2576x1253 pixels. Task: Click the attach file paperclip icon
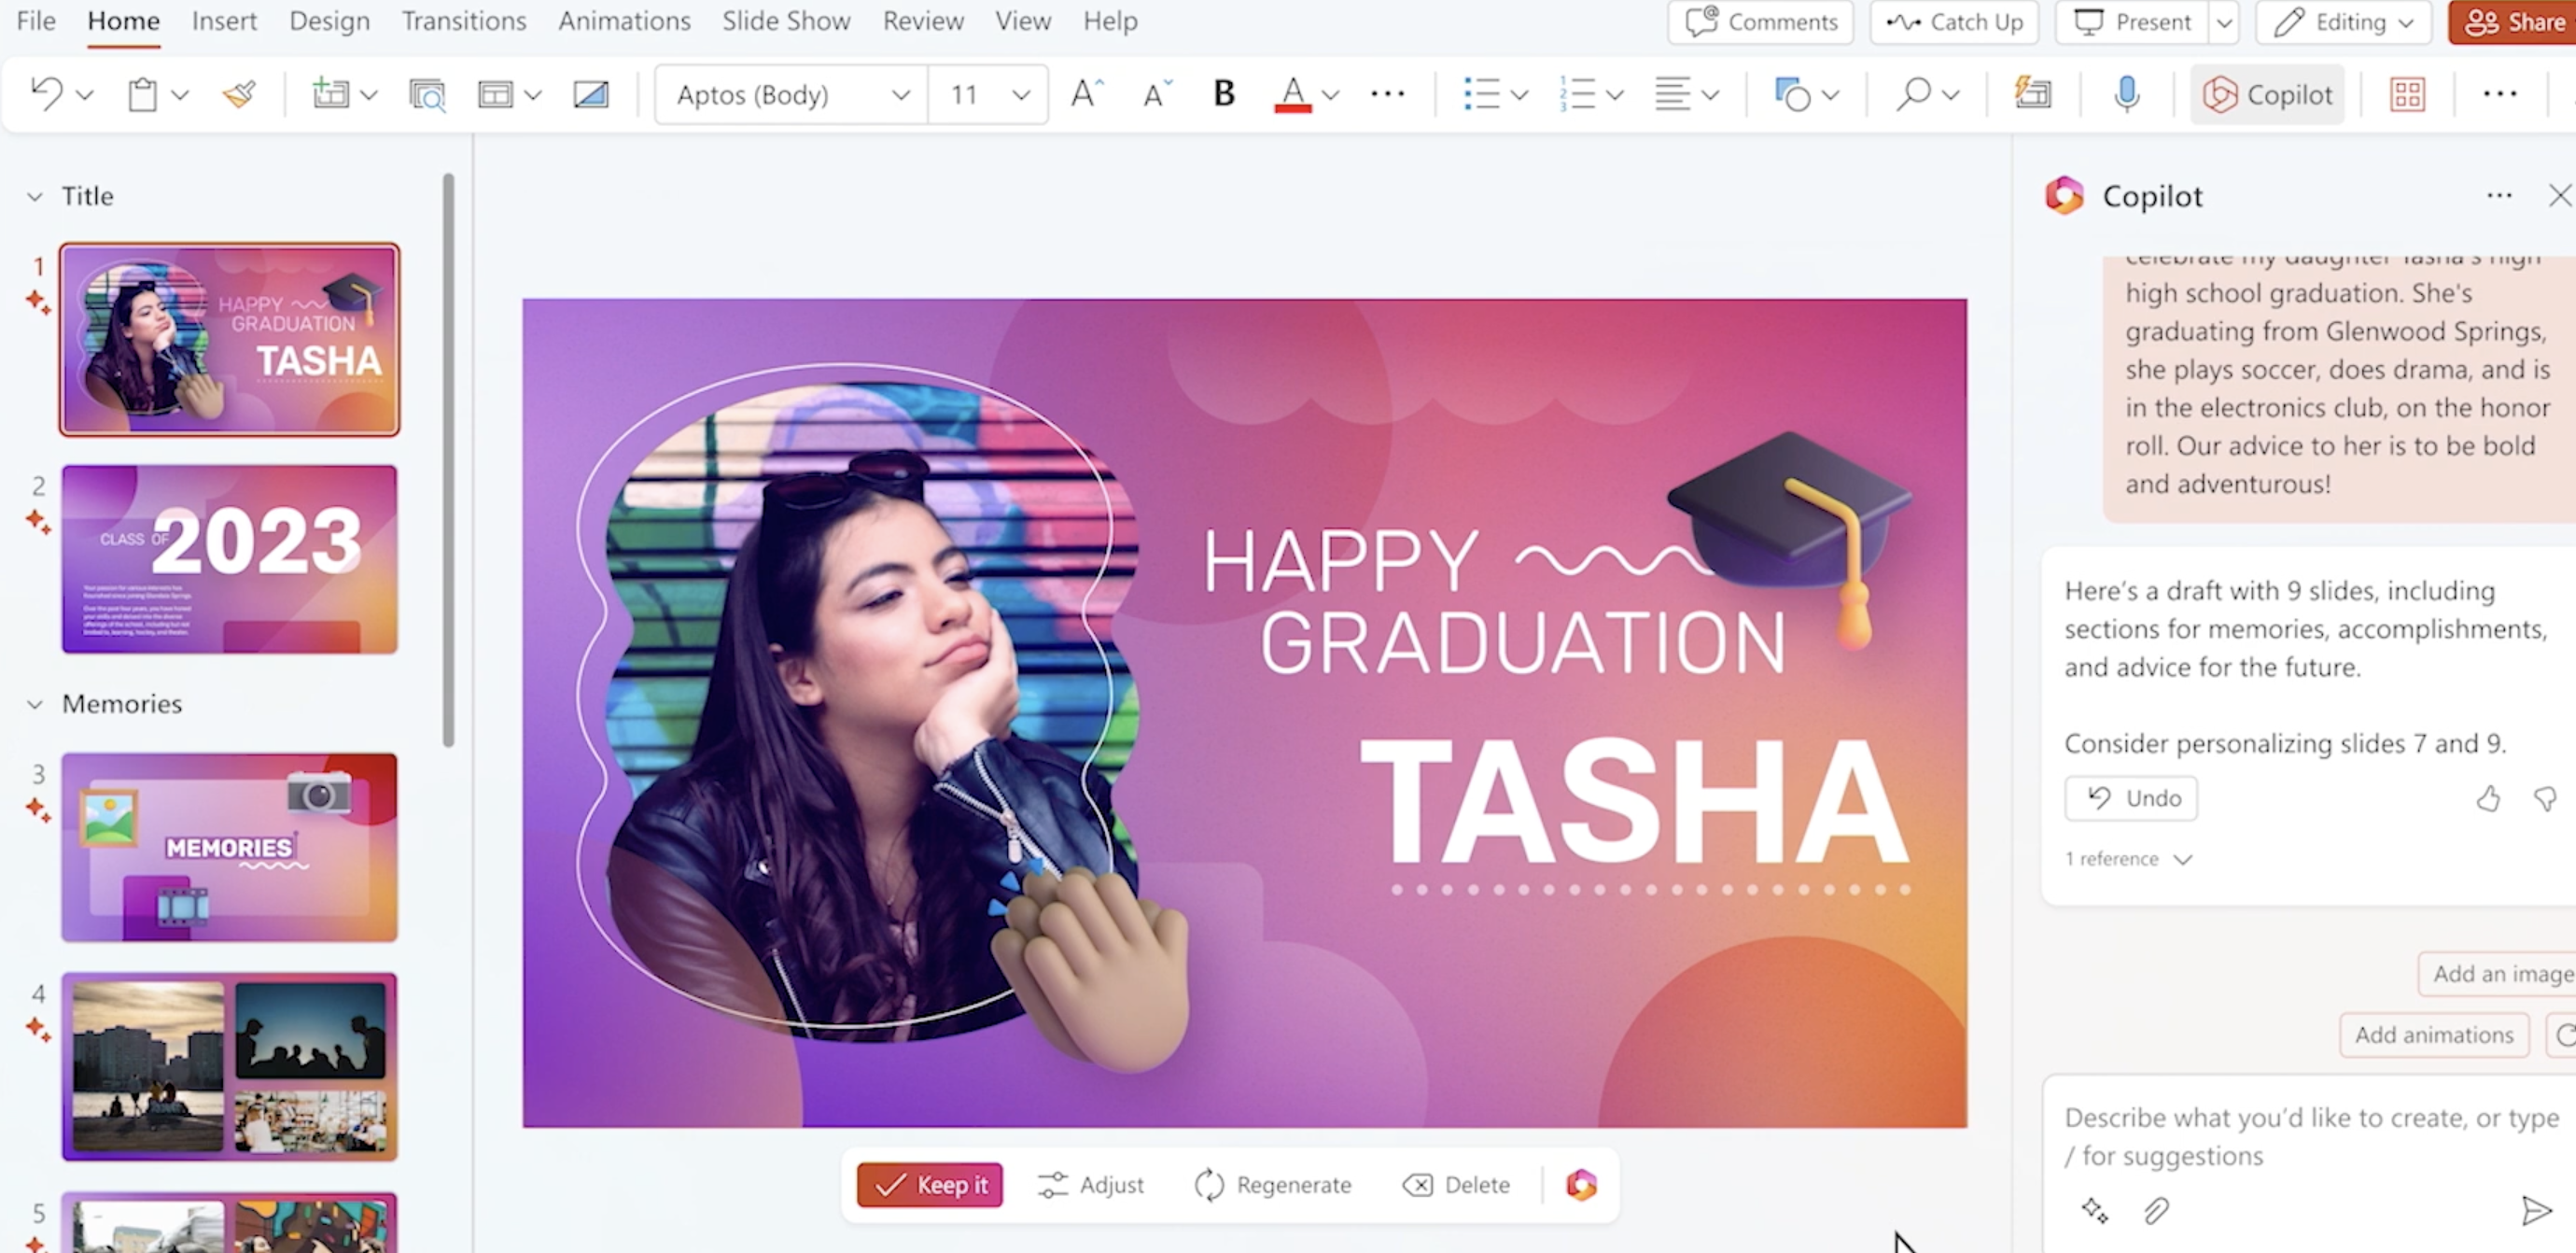[2156, 1211]
